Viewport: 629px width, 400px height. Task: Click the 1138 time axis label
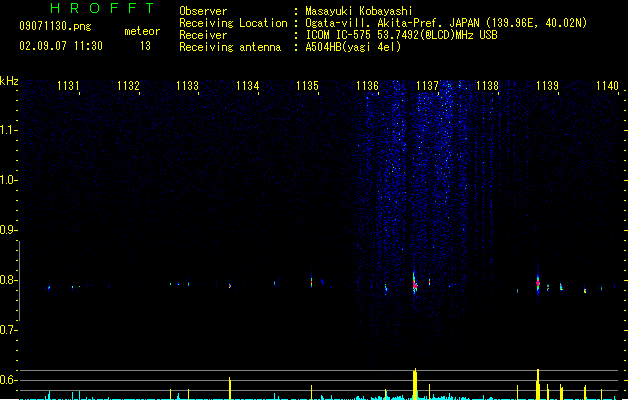click(487, 86)
